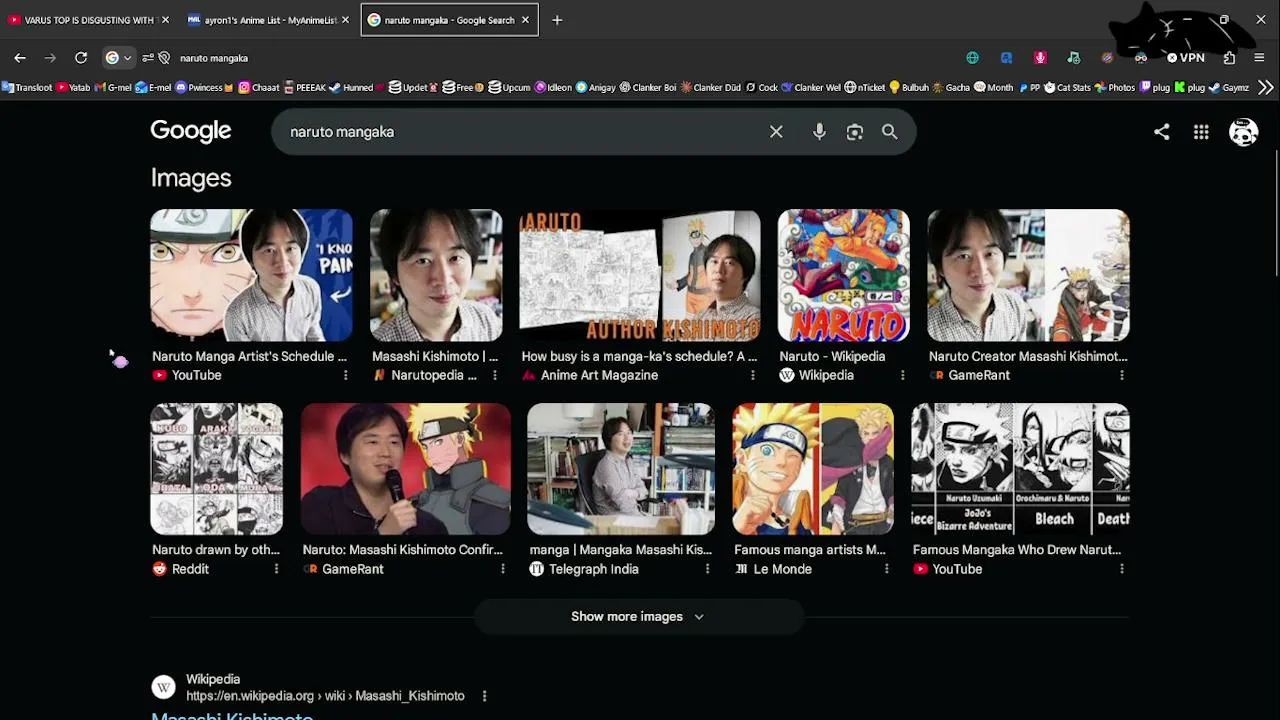Show hidden bookmarks with the overflow chevron
This screenshot has height=720, width=1280.
click(1266, 88)
